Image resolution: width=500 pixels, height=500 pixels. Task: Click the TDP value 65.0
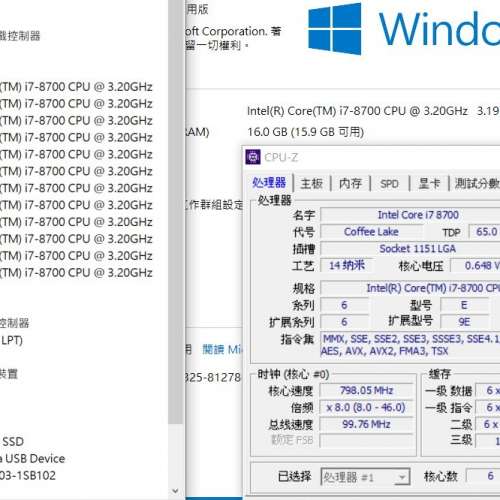487,231
